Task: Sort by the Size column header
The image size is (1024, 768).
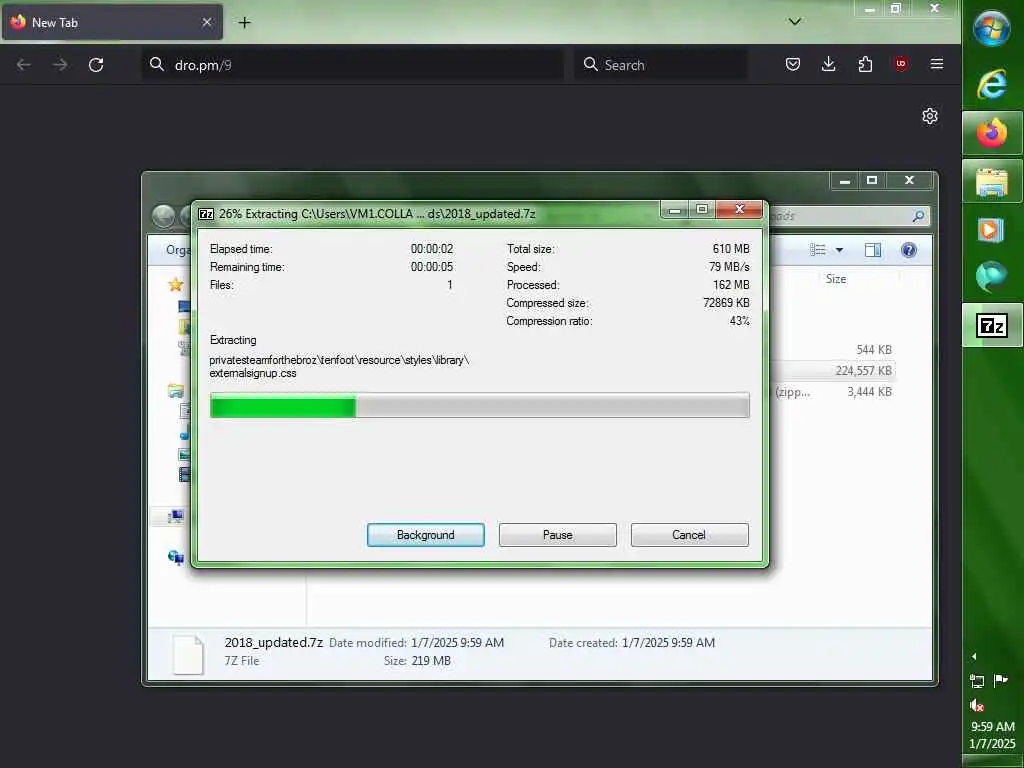Action: [835, 279]
